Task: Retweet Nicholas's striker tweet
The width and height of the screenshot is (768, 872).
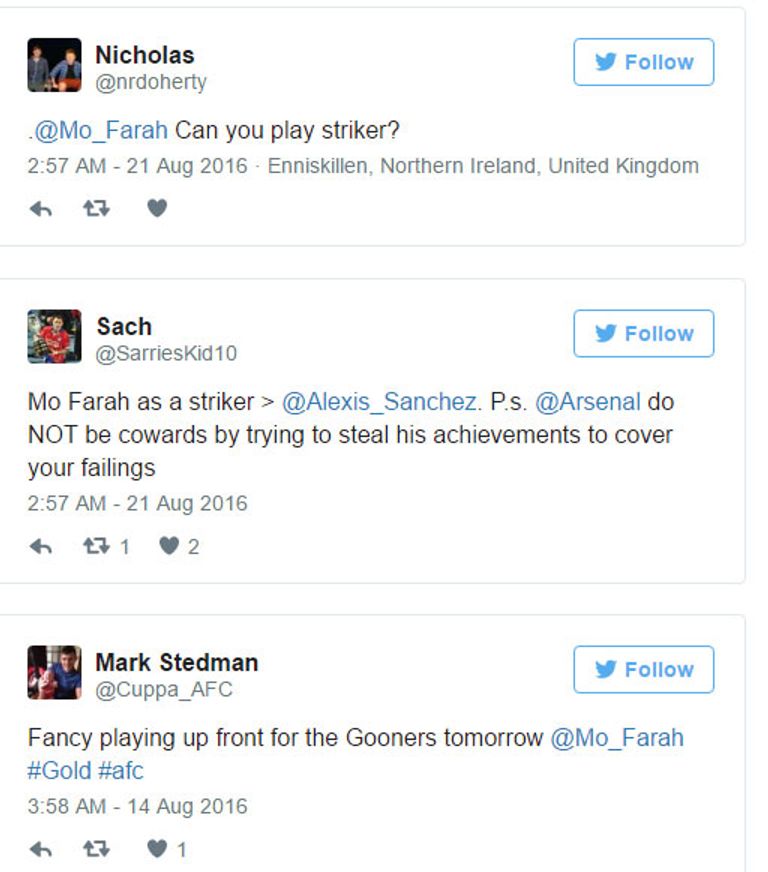Action: coord(97,209)
